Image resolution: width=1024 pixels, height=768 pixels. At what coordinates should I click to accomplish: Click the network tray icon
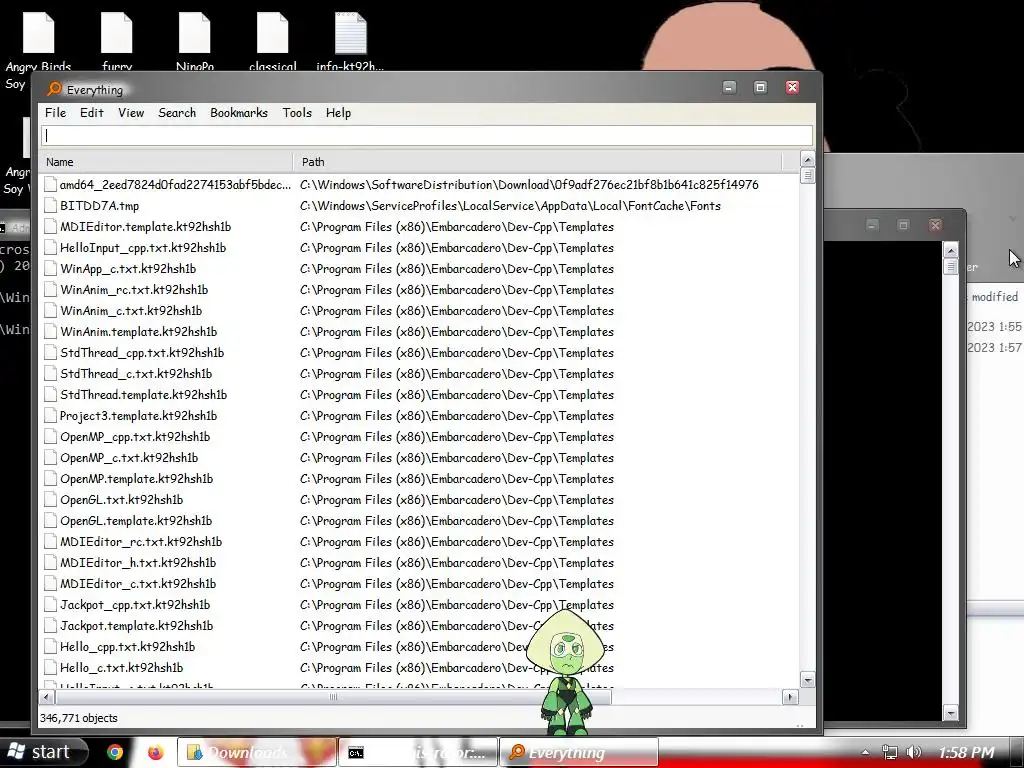tap(889, 752)
